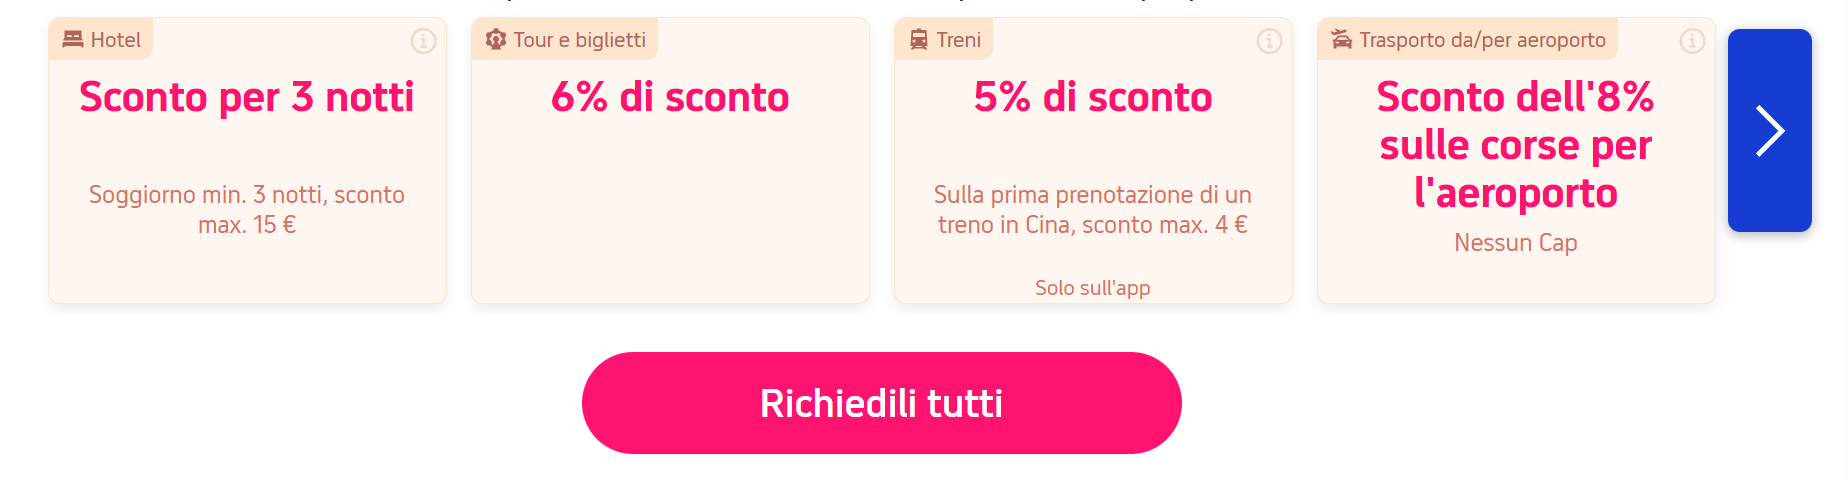Click the Hotel bed icon
The image size is (1848, 480).
[73, 40]
